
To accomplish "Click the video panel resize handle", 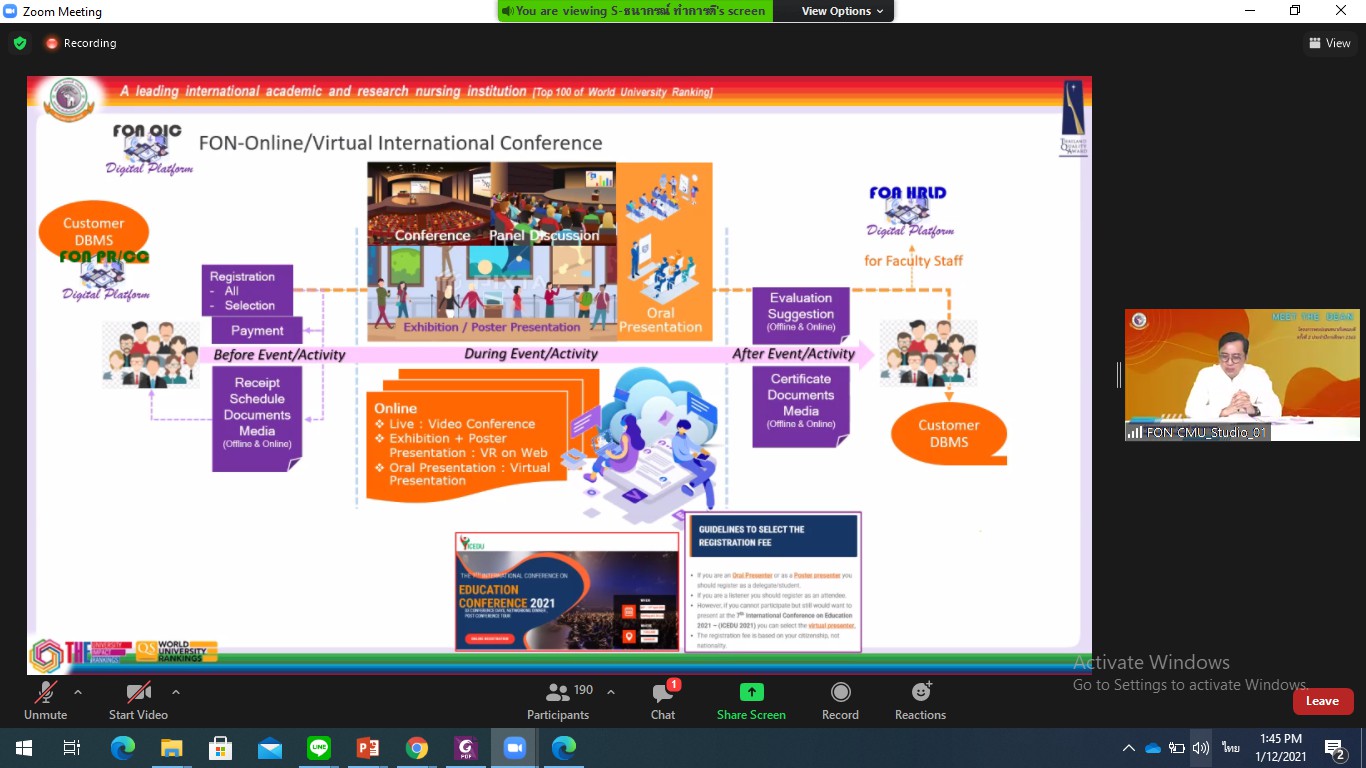I will pos(1118,375).
